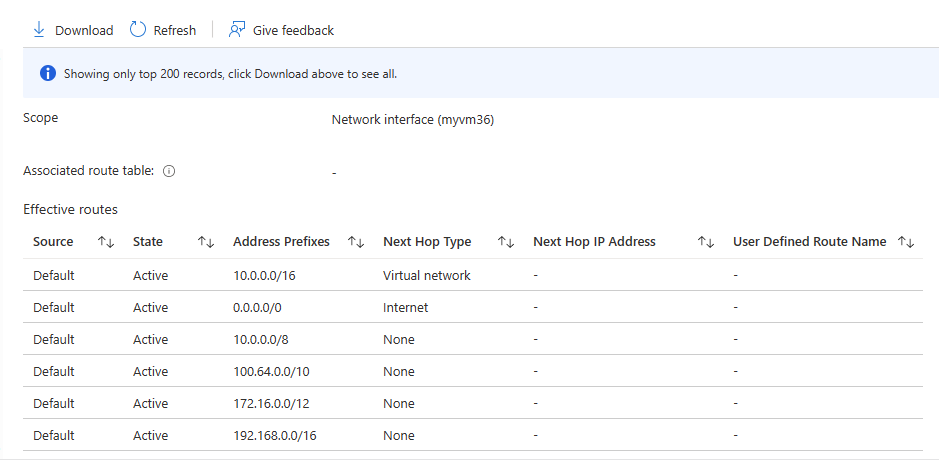939x460 pixels.
Task: Click the Give feedback person icon
Action: click(x=237, y=30)
